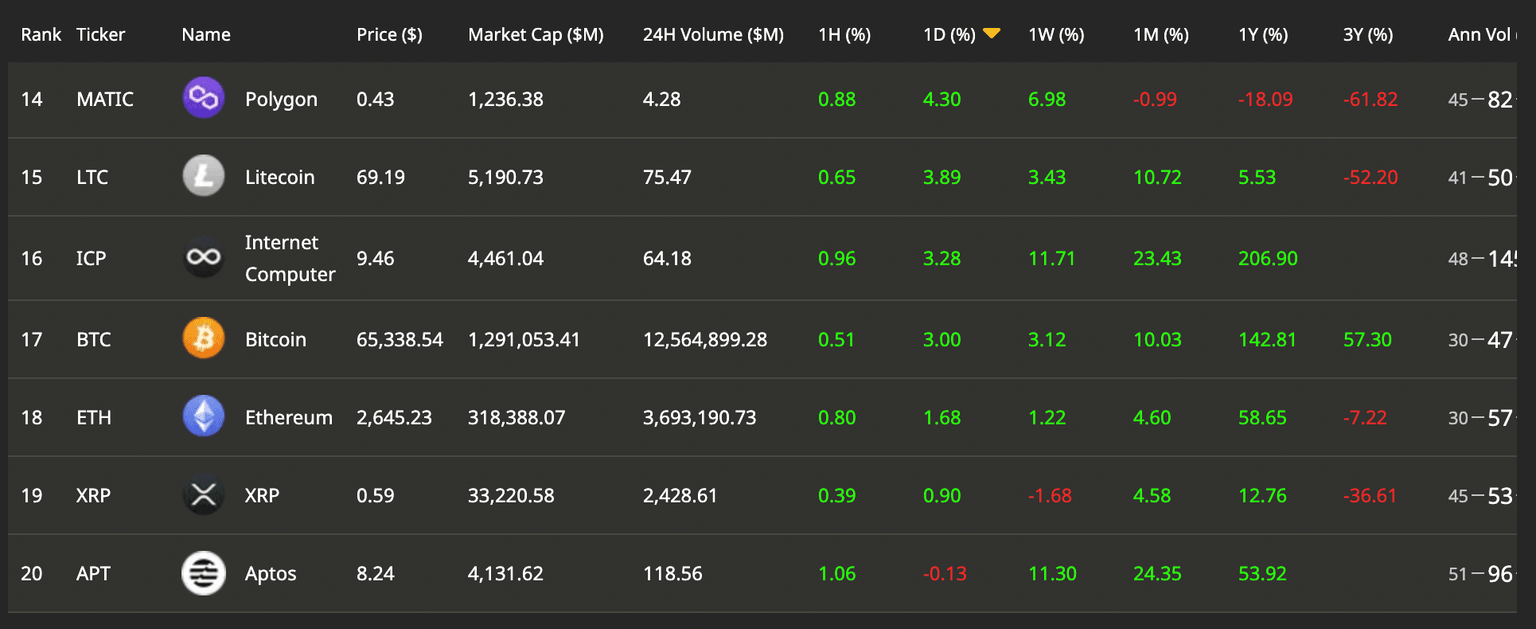Click the MATIC ticker symbol
The width and height of the screenshot is (1536, 629).
click(x=105, y=99)
